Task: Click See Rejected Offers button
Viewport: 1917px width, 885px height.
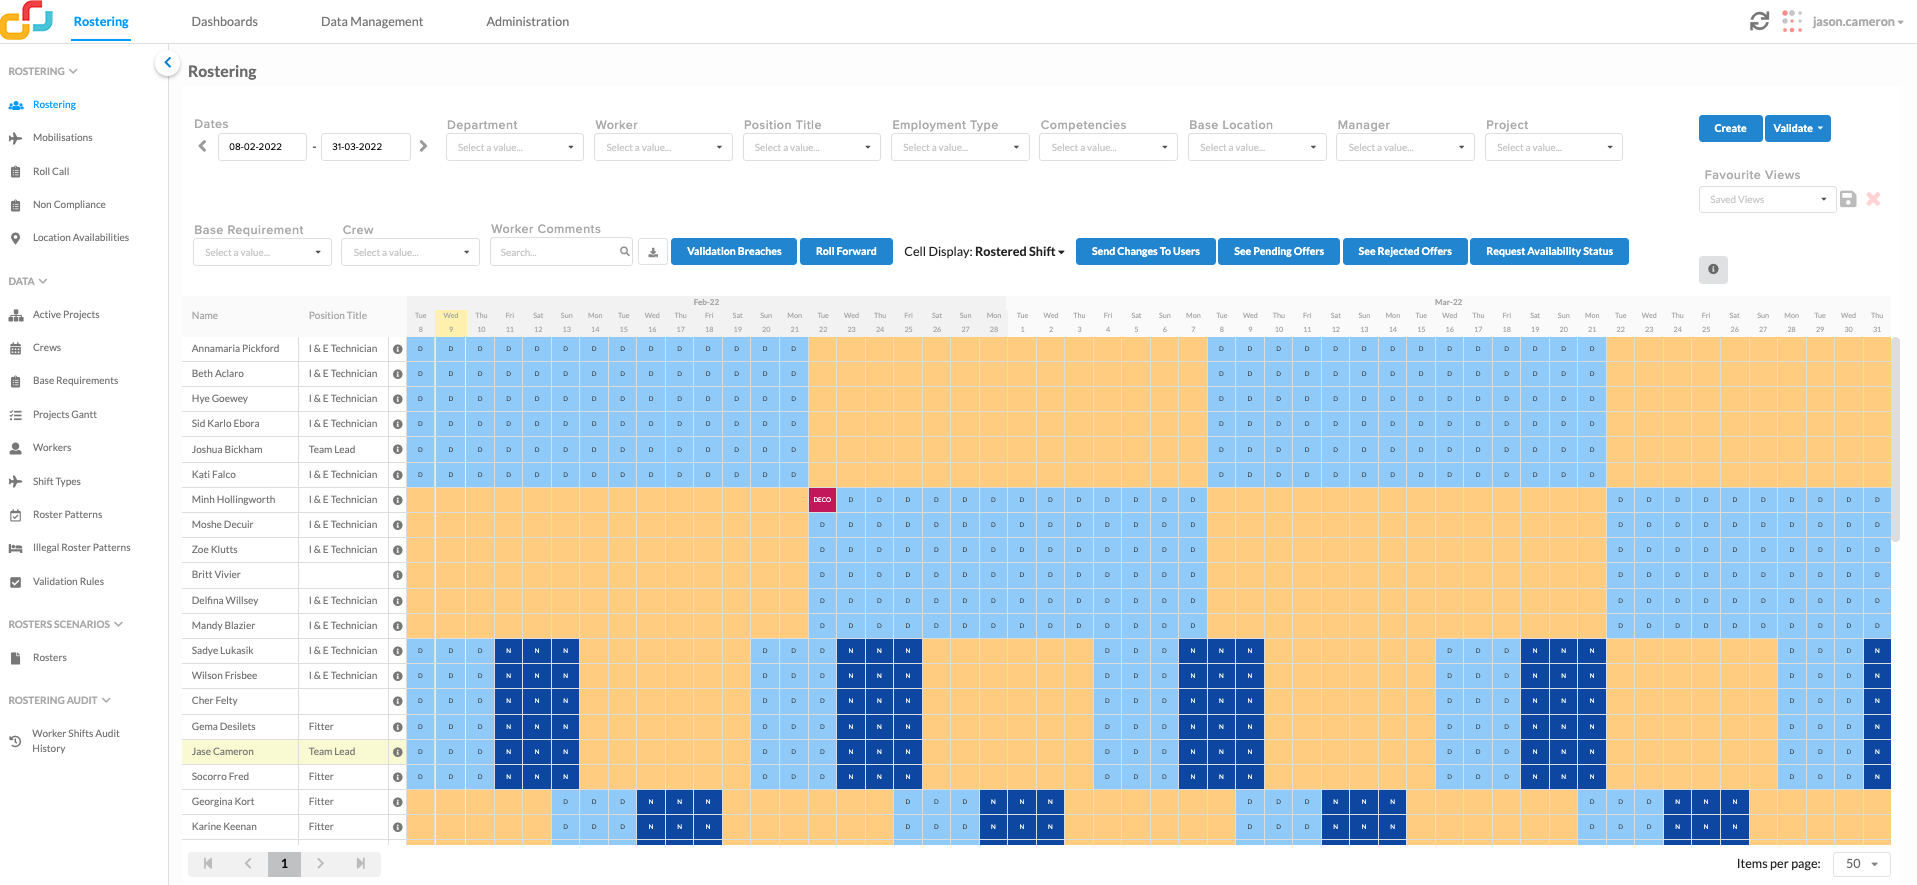Action: point(1405,252)
